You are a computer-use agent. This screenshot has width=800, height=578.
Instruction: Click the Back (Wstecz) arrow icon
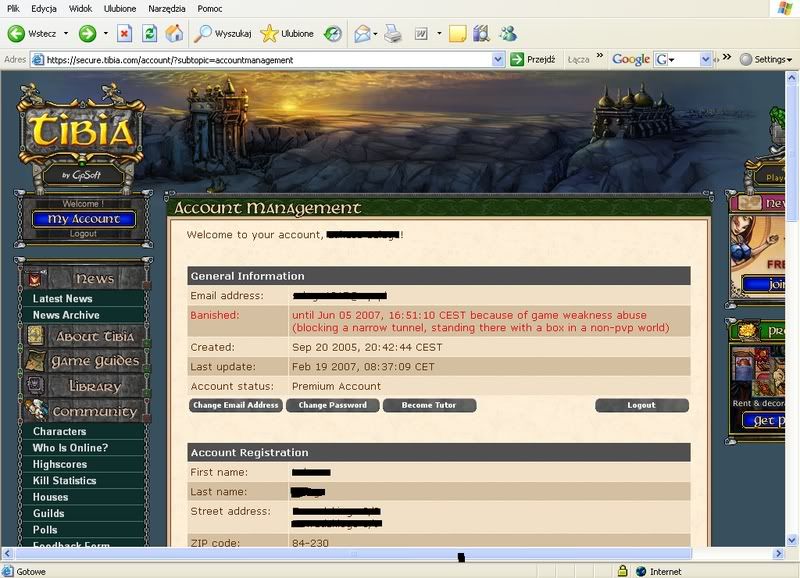(x=16, y=34)
